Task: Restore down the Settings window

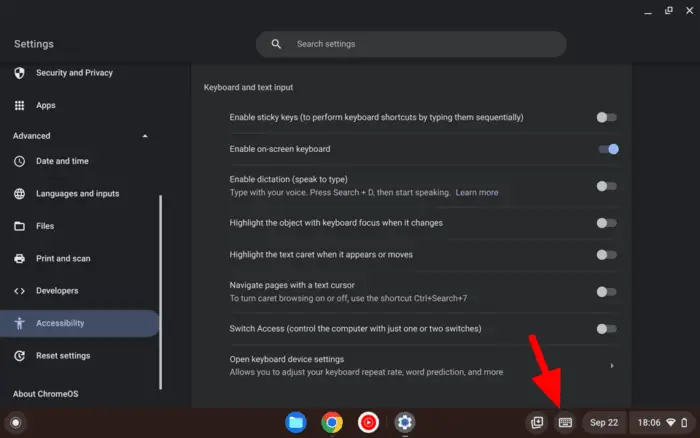Action: (x=668, y=10)
